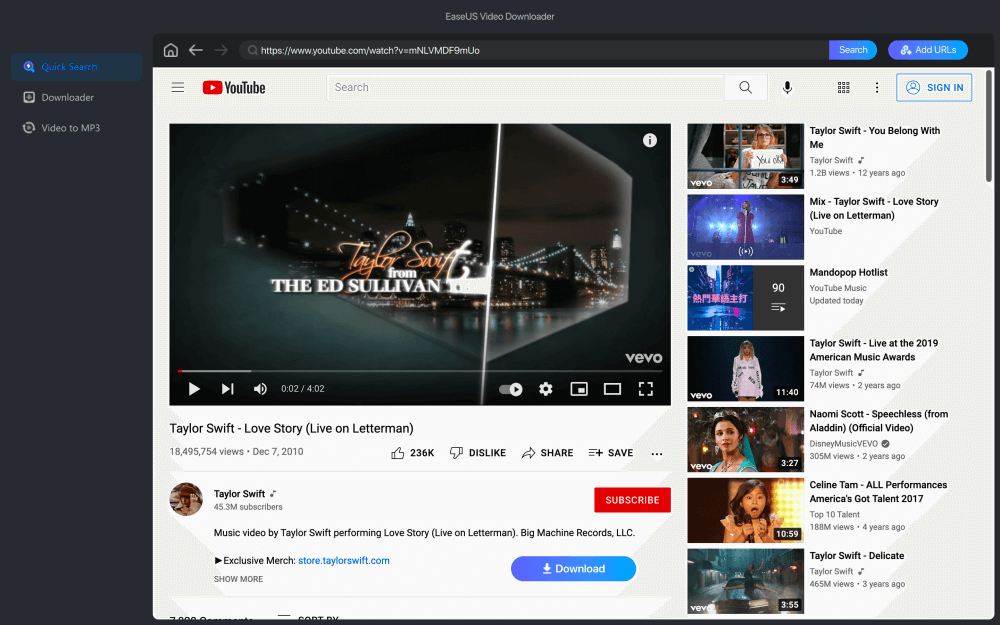This screenshot has height=625, width=1000.
Task: Enter fullscreen mode on the video
Action: click(x=646, y=389)
